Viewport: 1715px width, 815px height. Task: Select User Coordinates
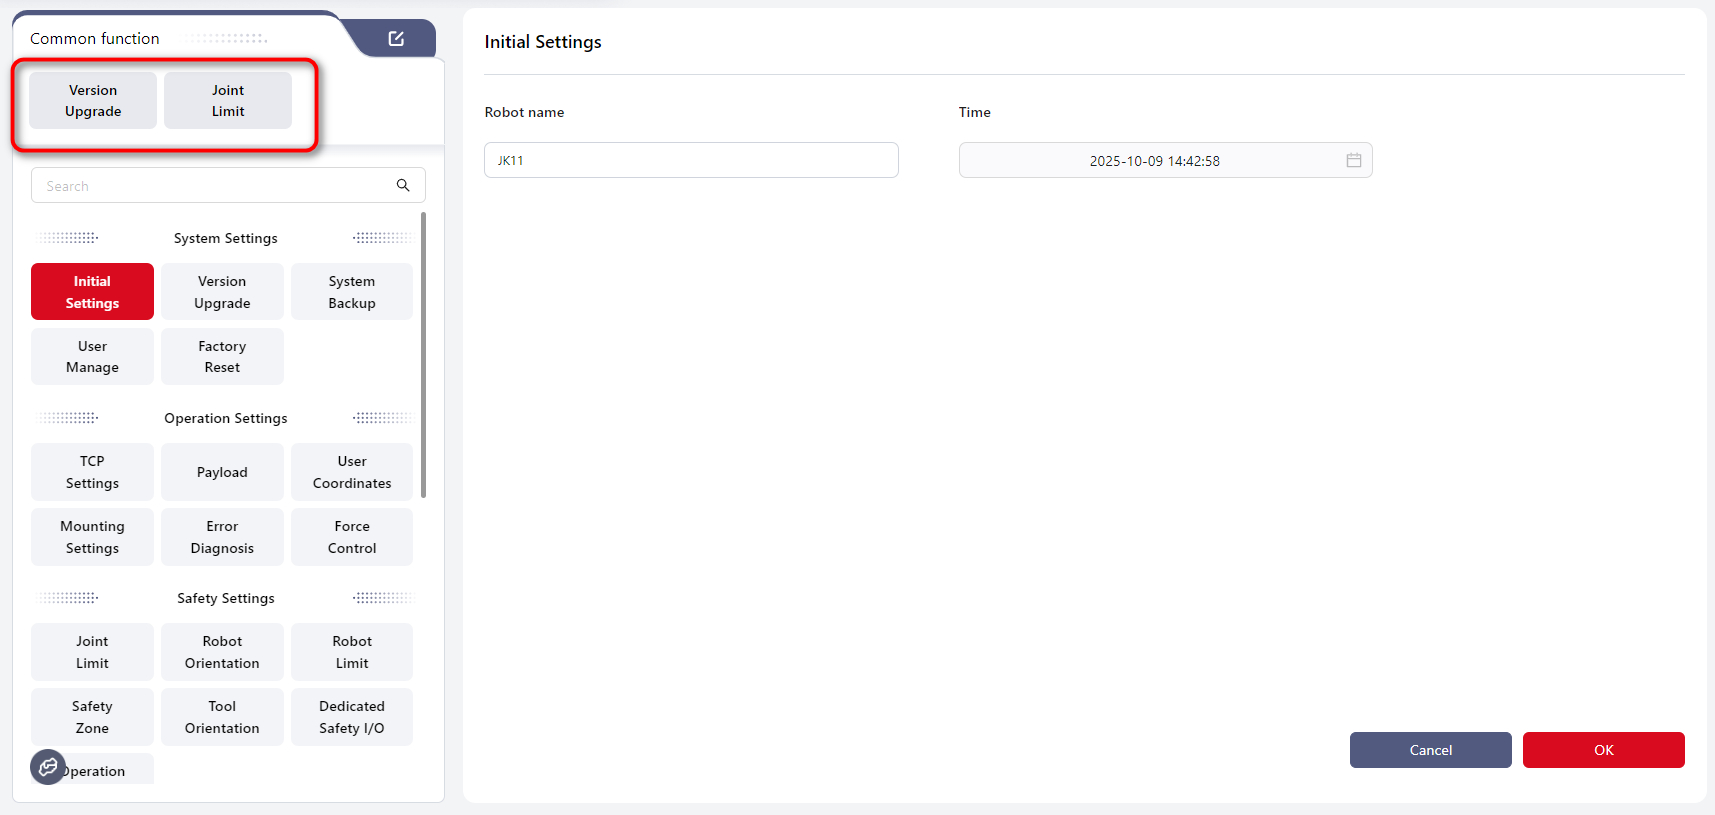pos(352,472)
